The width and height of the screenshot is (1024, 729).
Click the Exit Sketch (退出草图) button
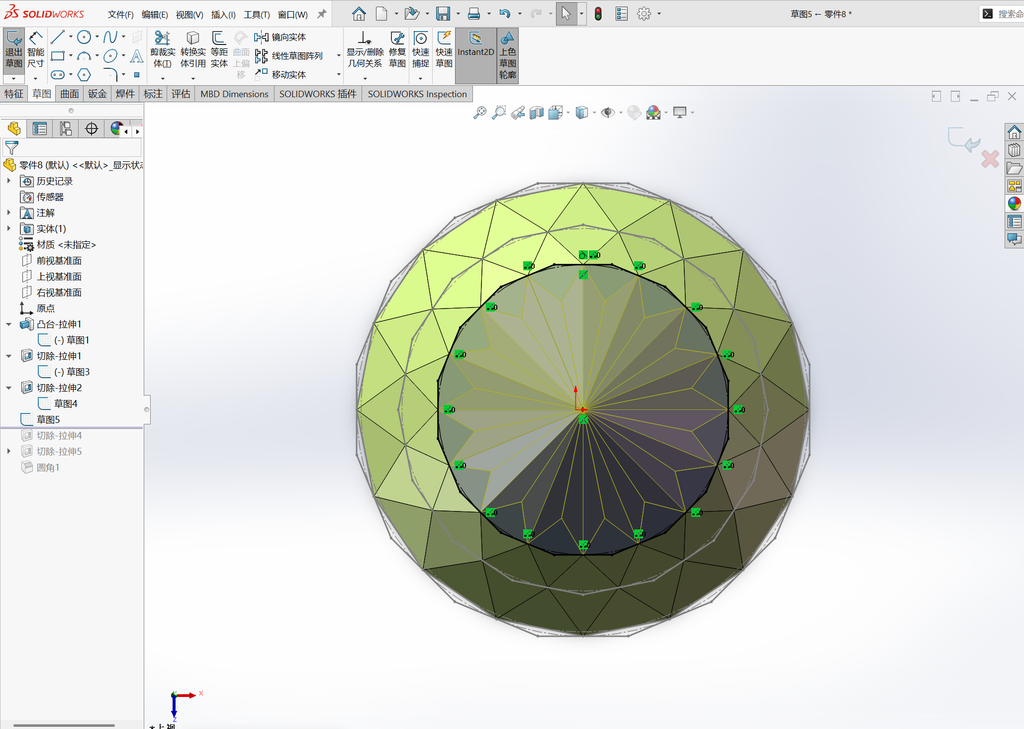(14, 50)
